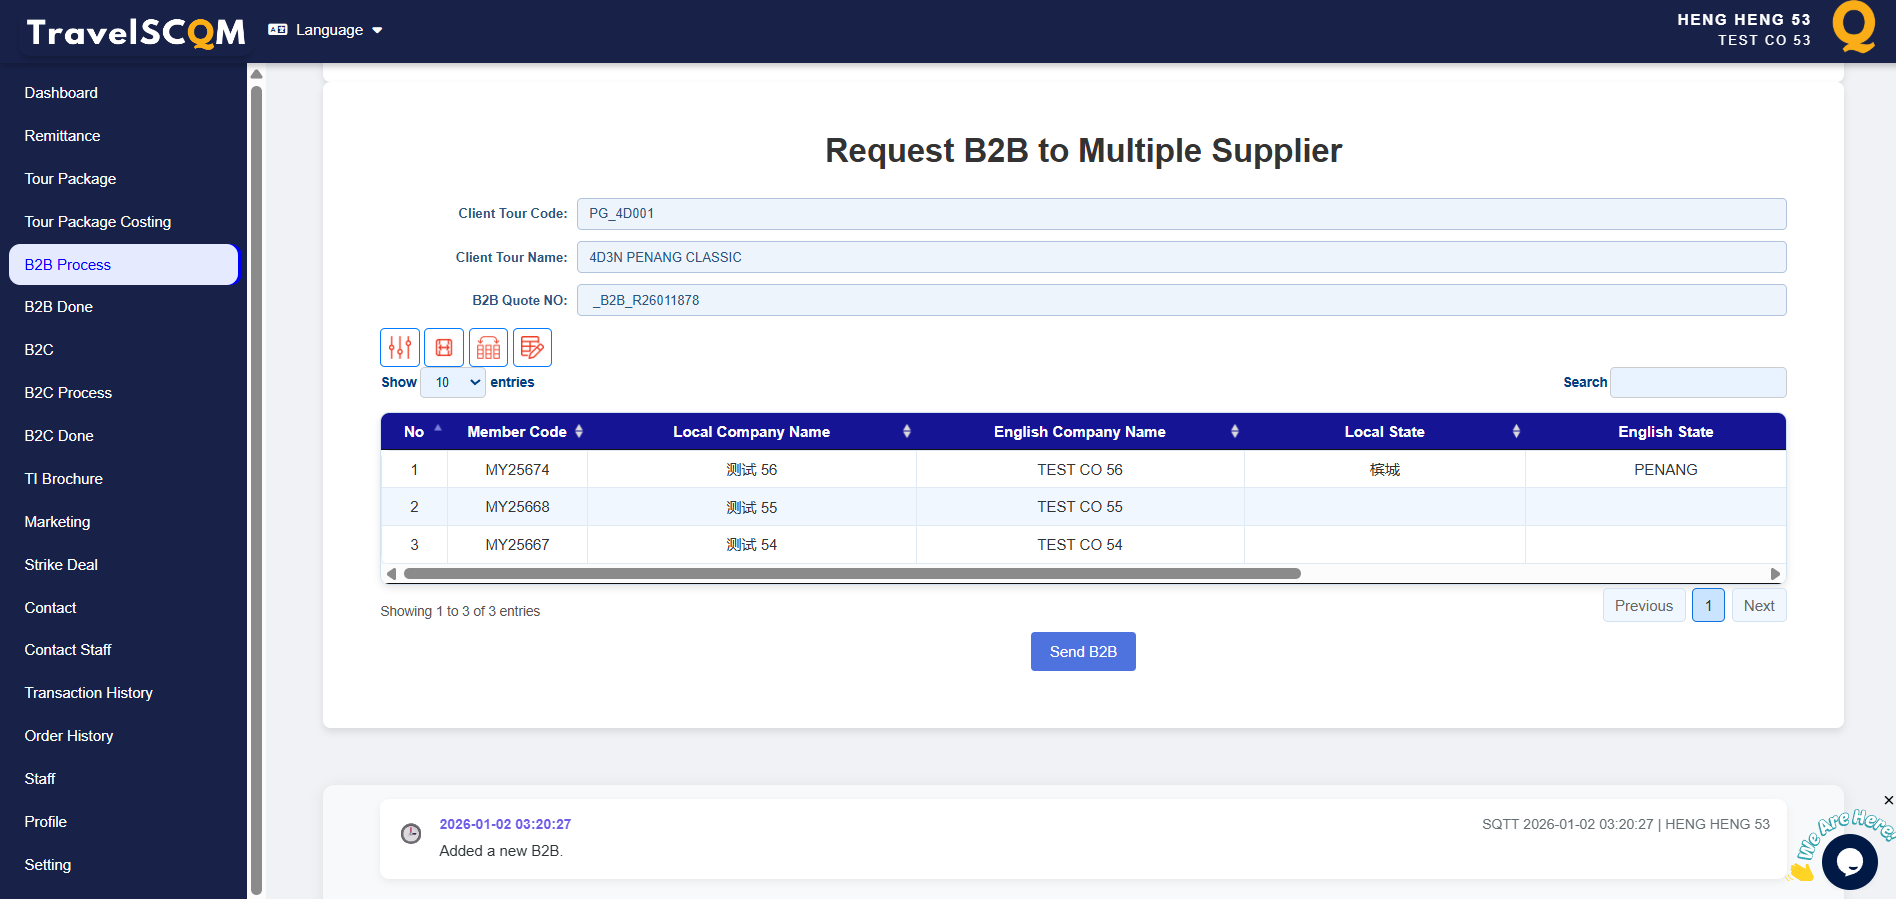
Task: Click the Next pagination button
Action: (x=1758, y=606)
